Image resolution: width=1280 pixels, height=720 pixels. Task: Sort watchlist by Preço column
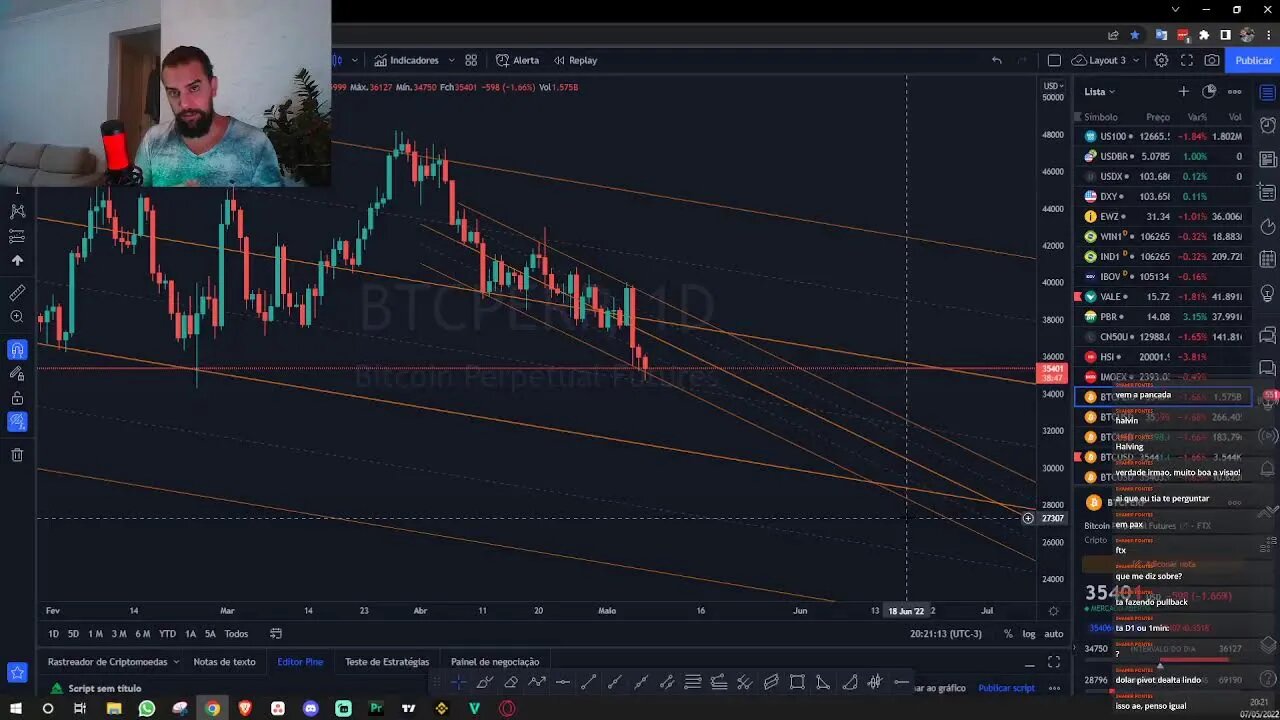[x=1157, y=117]
